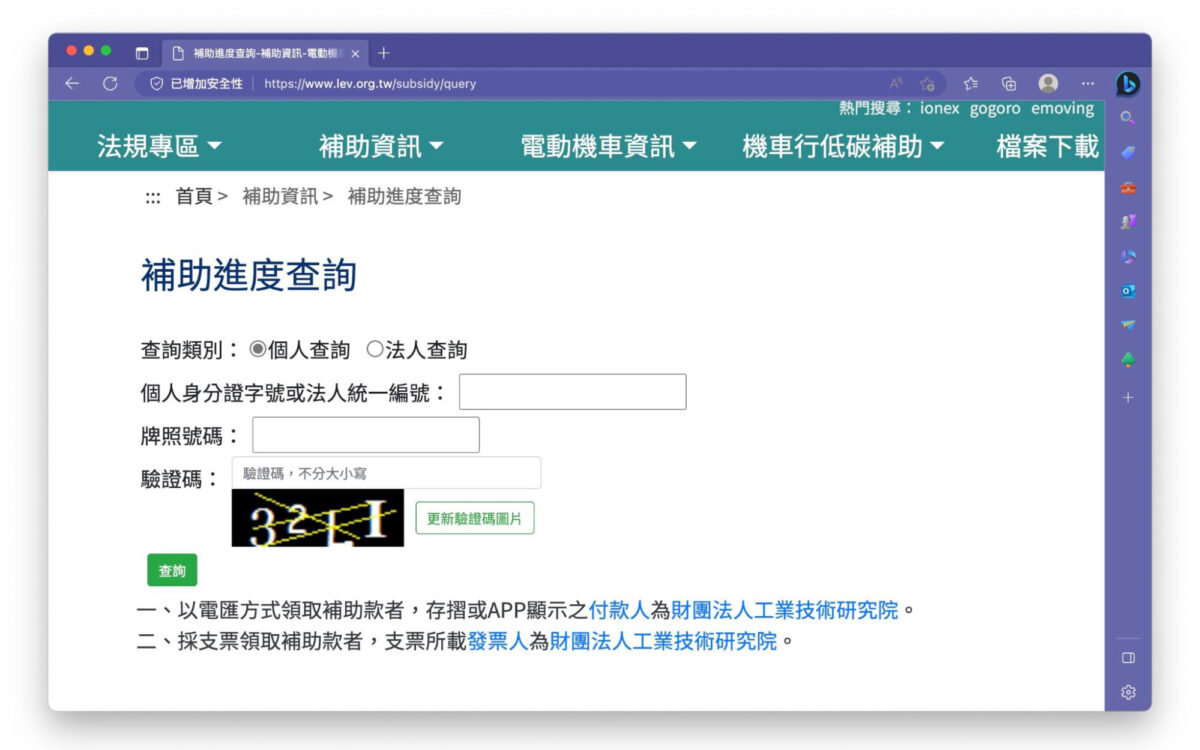
Task: Reload the page with the refresh icon
Action: point(110,84)
